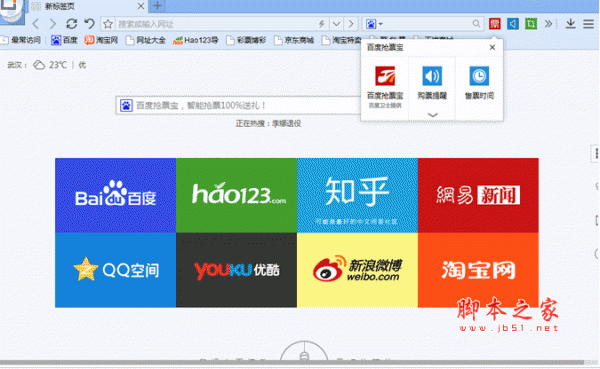The image size is (600, 369).
Task: Open the QQ空间 tile
Action: (116, 270)
